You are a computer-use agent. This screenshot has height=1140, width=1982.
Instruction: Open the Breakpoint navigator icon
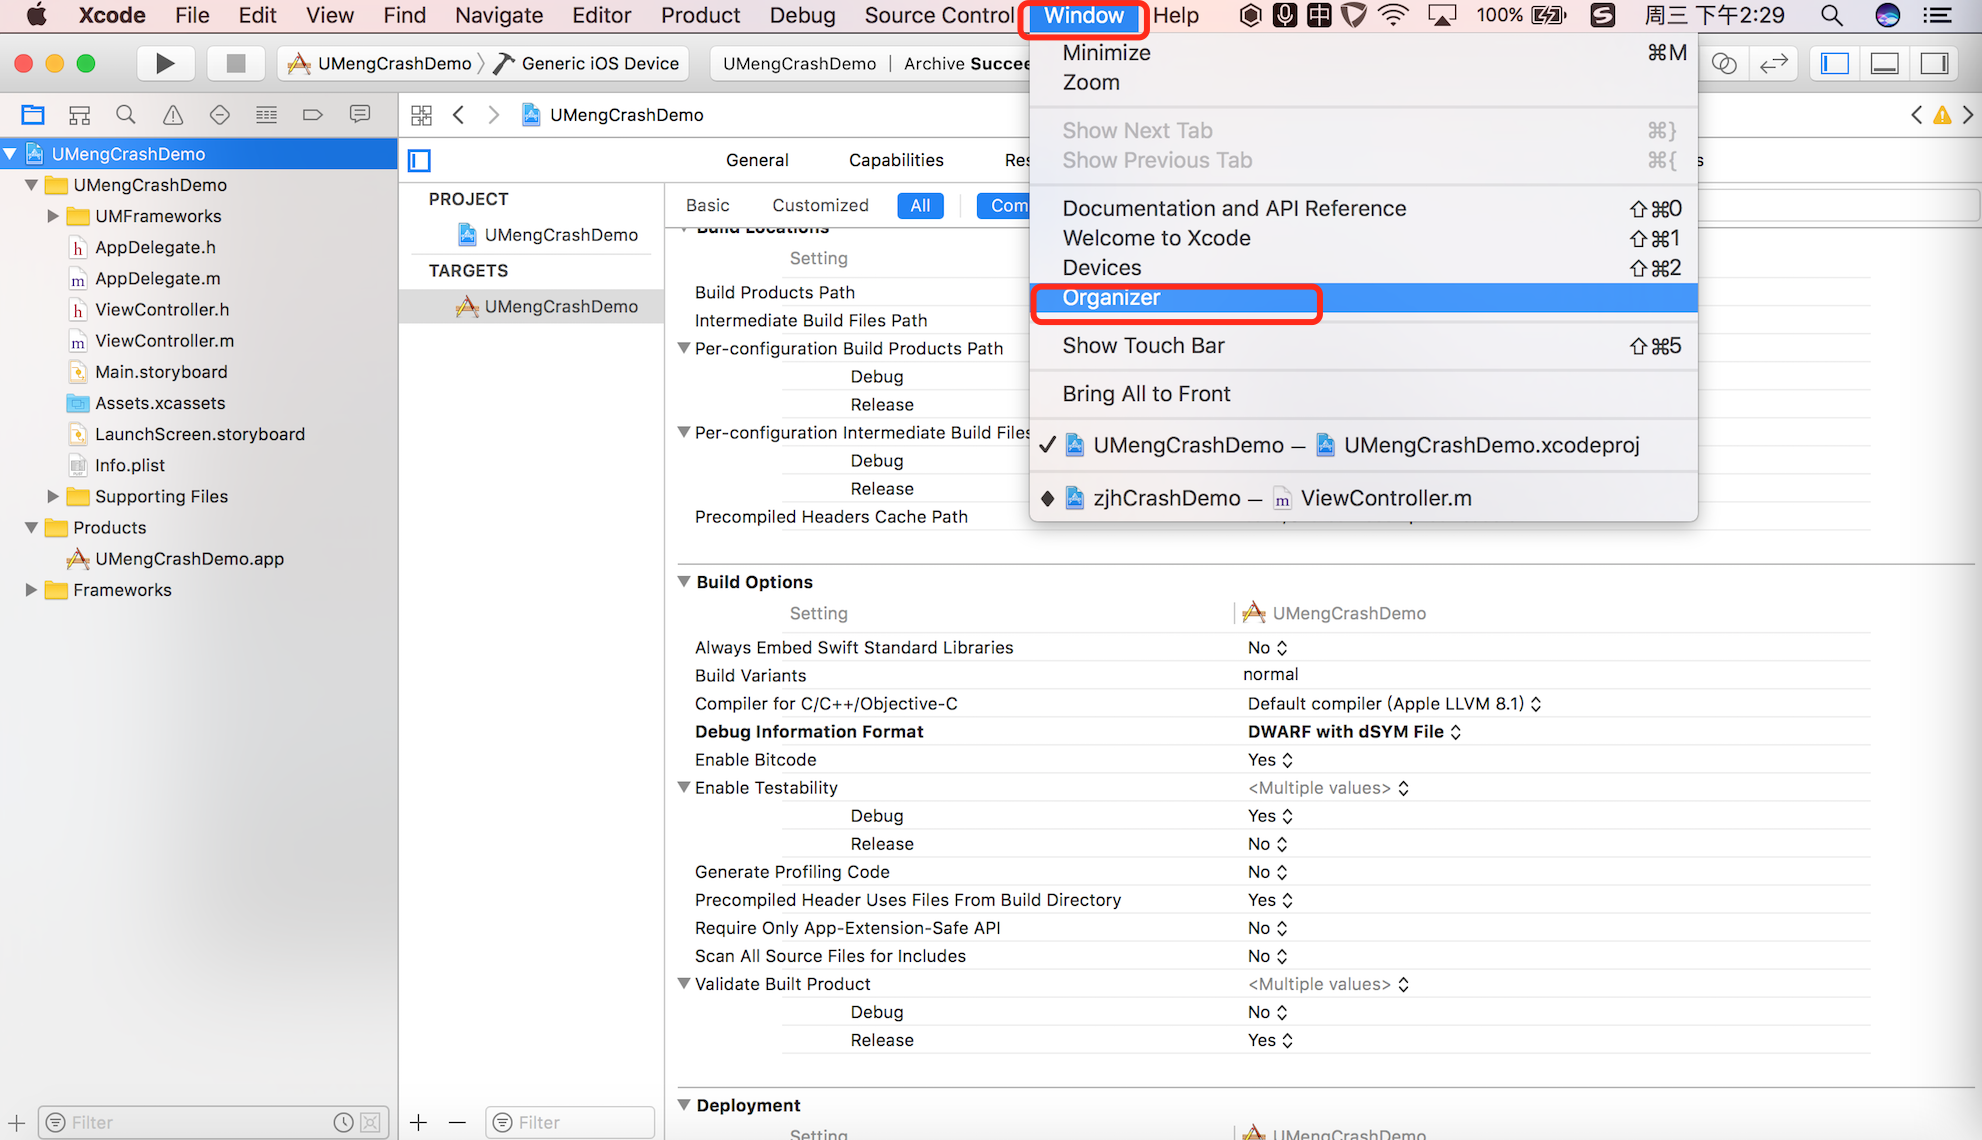(313, 115)
